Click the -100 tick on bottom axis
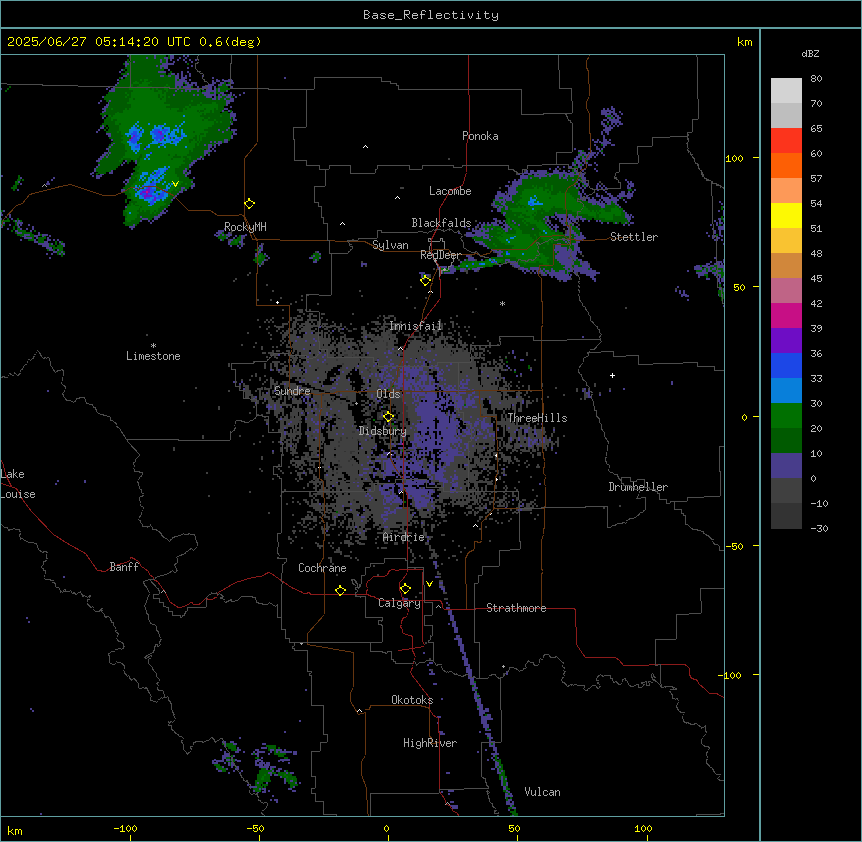The height and width of the screenshot is (842, 862). coord(125,828)
